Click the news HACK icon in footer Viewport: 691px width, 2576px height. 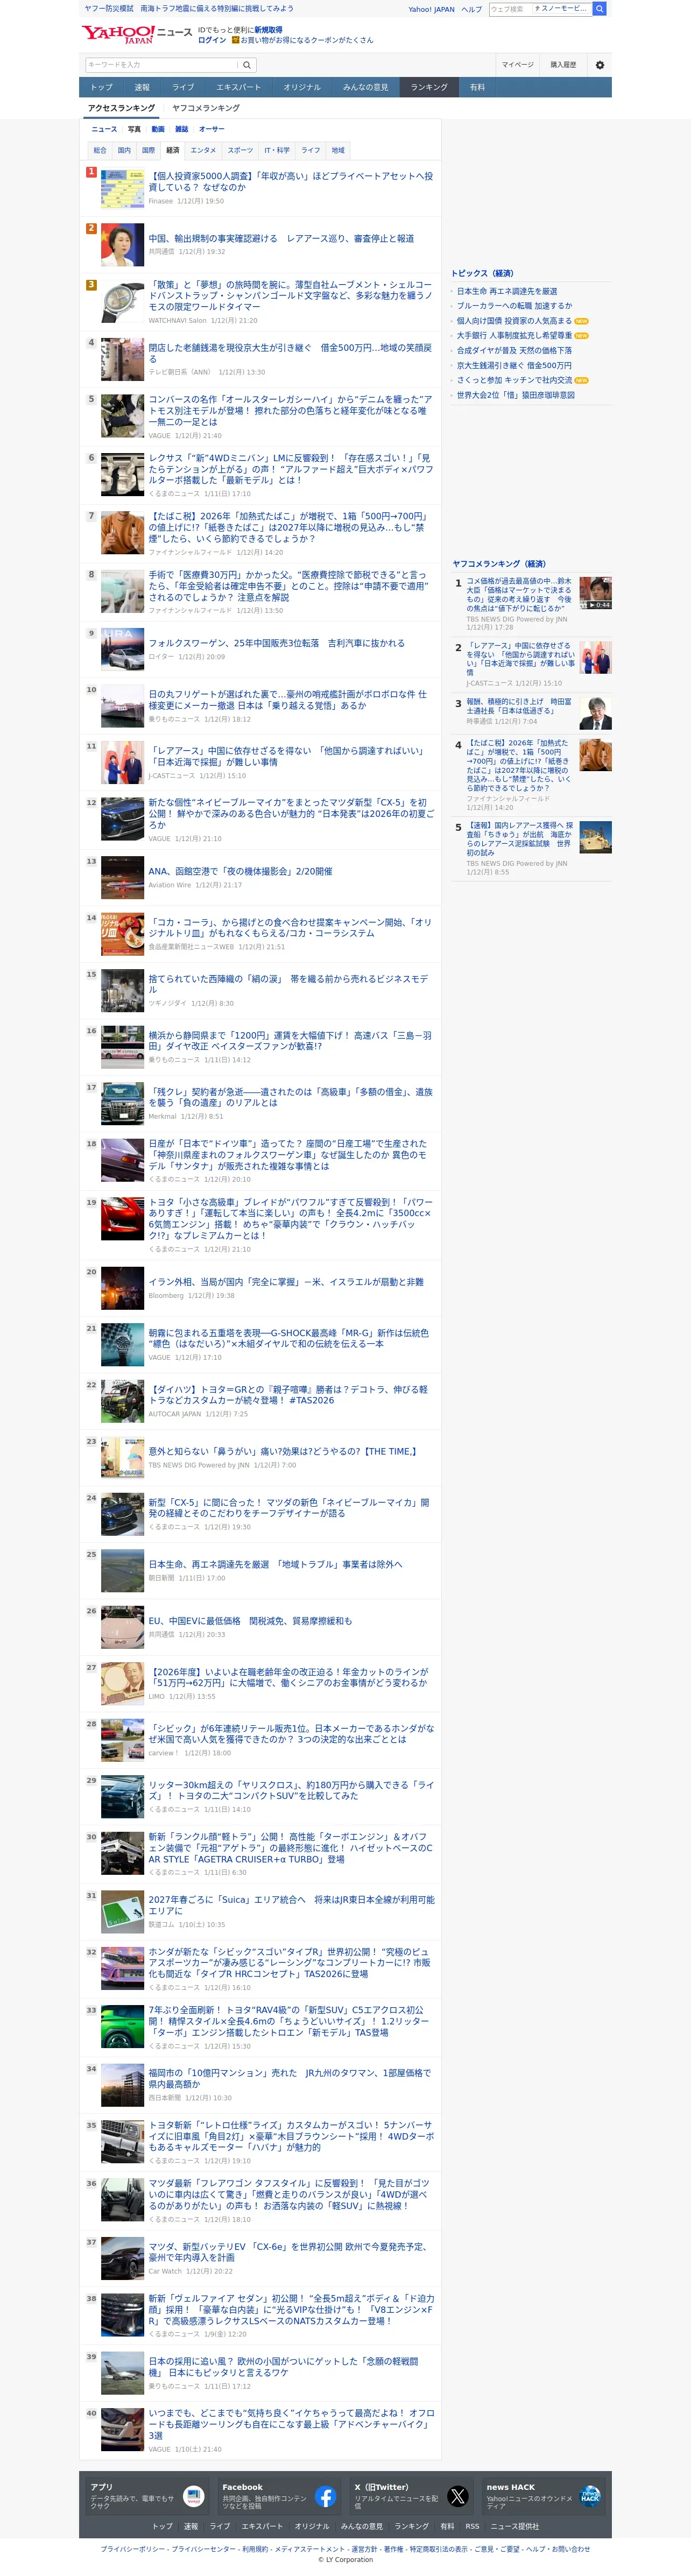(590, 2496)
